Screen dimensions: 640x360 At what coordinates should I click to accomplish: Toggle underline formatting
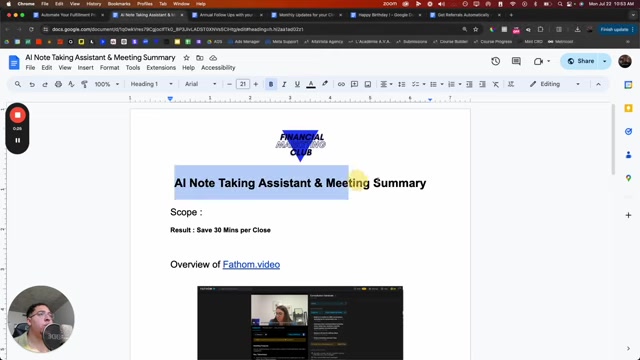[x=297, y=84]
